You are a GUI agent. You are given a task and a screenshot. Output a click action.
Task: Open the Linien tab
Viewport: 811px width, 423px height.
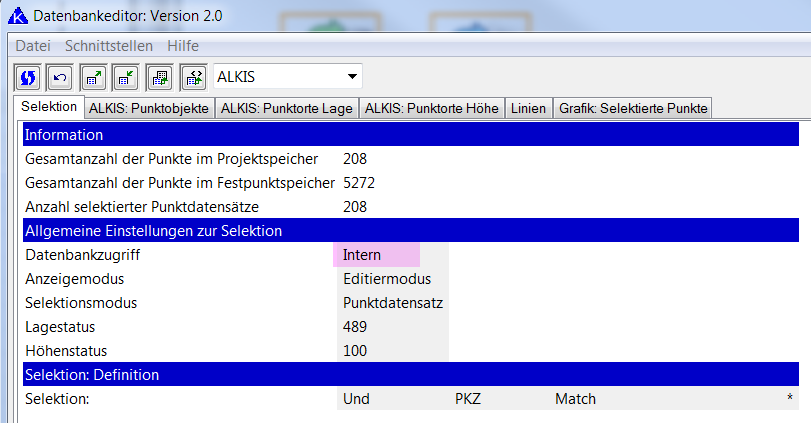click(529, 109)
